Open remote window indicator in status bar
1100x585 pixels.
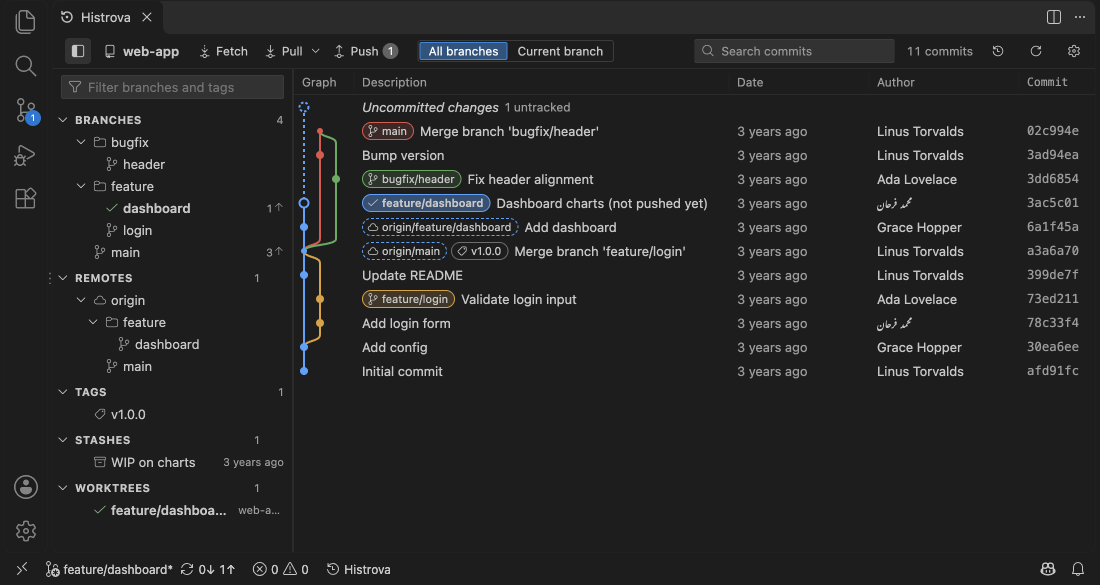click(x=22, y=569)
